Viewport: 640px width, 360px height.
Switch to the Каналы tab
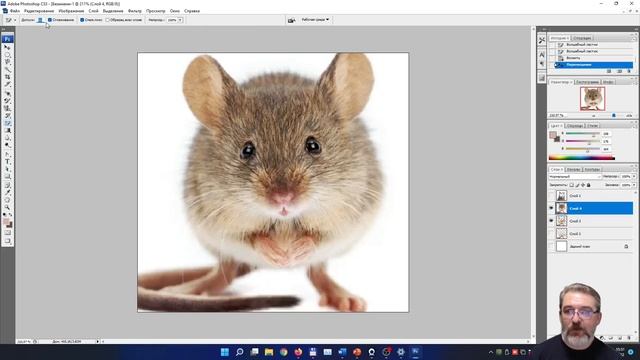tap(573, 169)
